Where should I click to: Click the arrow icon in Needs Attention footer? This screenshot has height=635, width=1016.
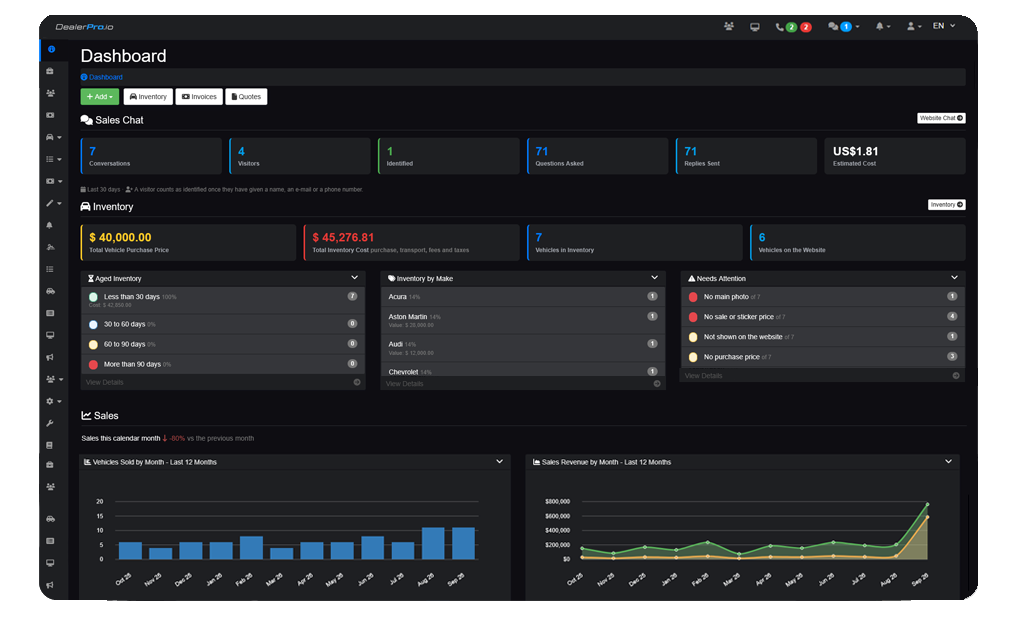pyautogui.click(x=956, y=376)
